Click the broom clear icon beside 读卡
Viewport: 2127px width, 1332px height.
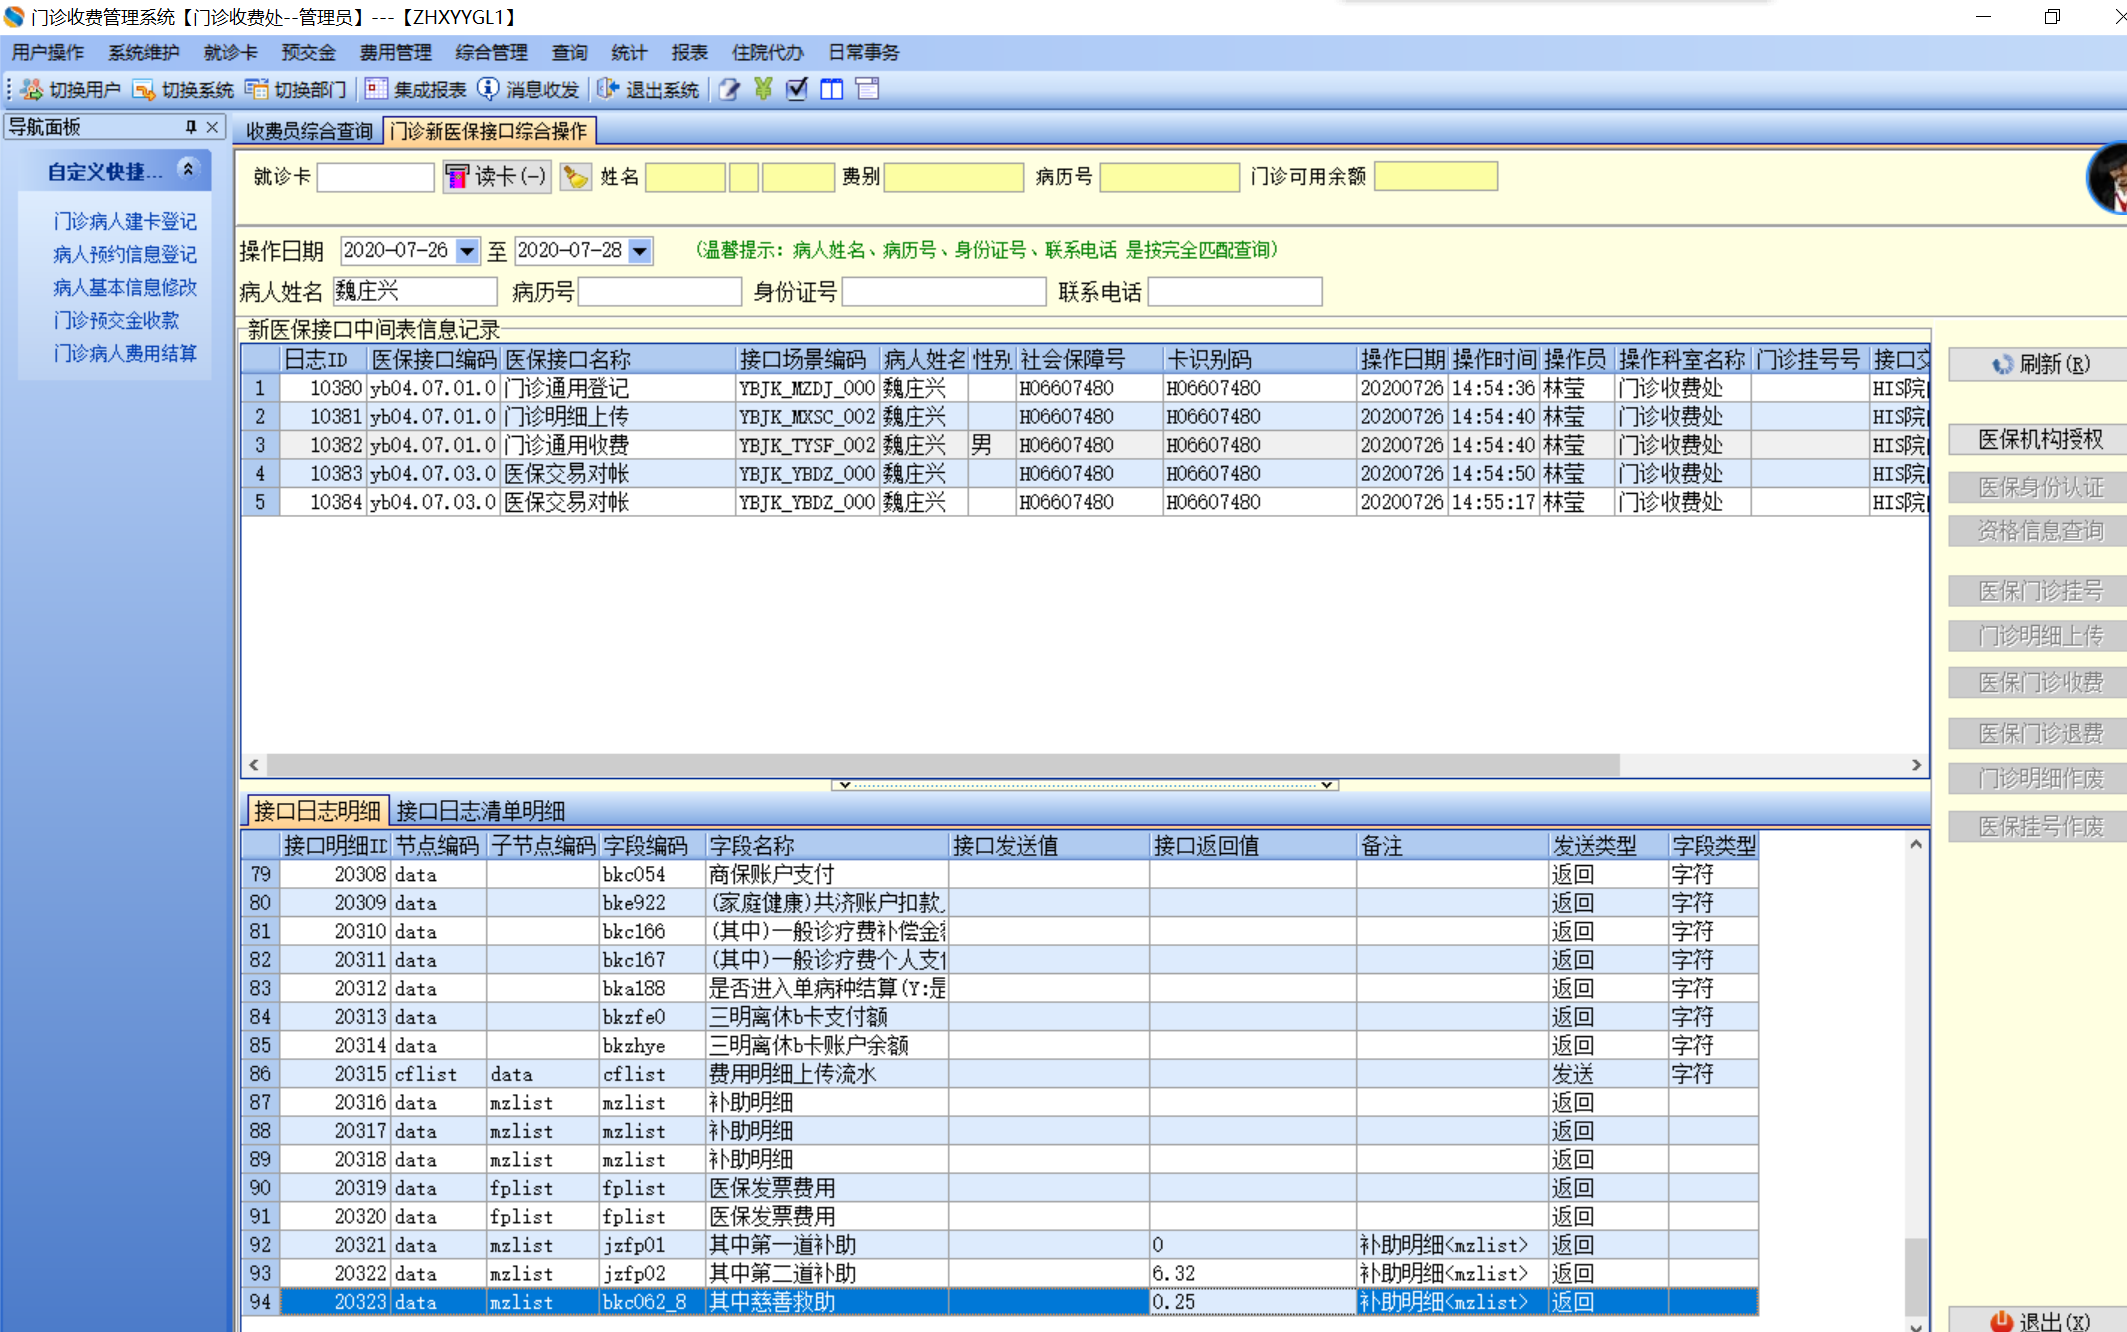pyautogui.click(x=575, y=177)
